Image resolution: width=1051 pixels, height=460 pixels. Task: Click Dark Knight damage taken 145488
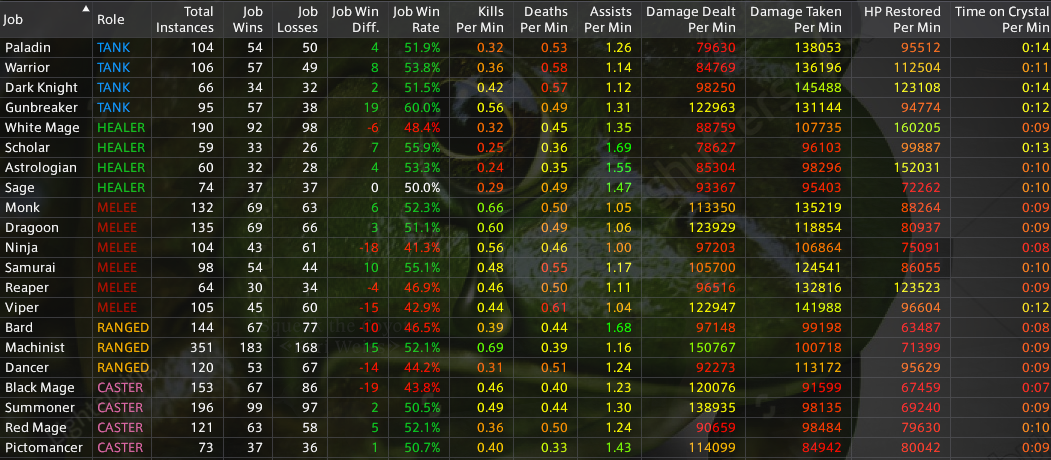817,88
